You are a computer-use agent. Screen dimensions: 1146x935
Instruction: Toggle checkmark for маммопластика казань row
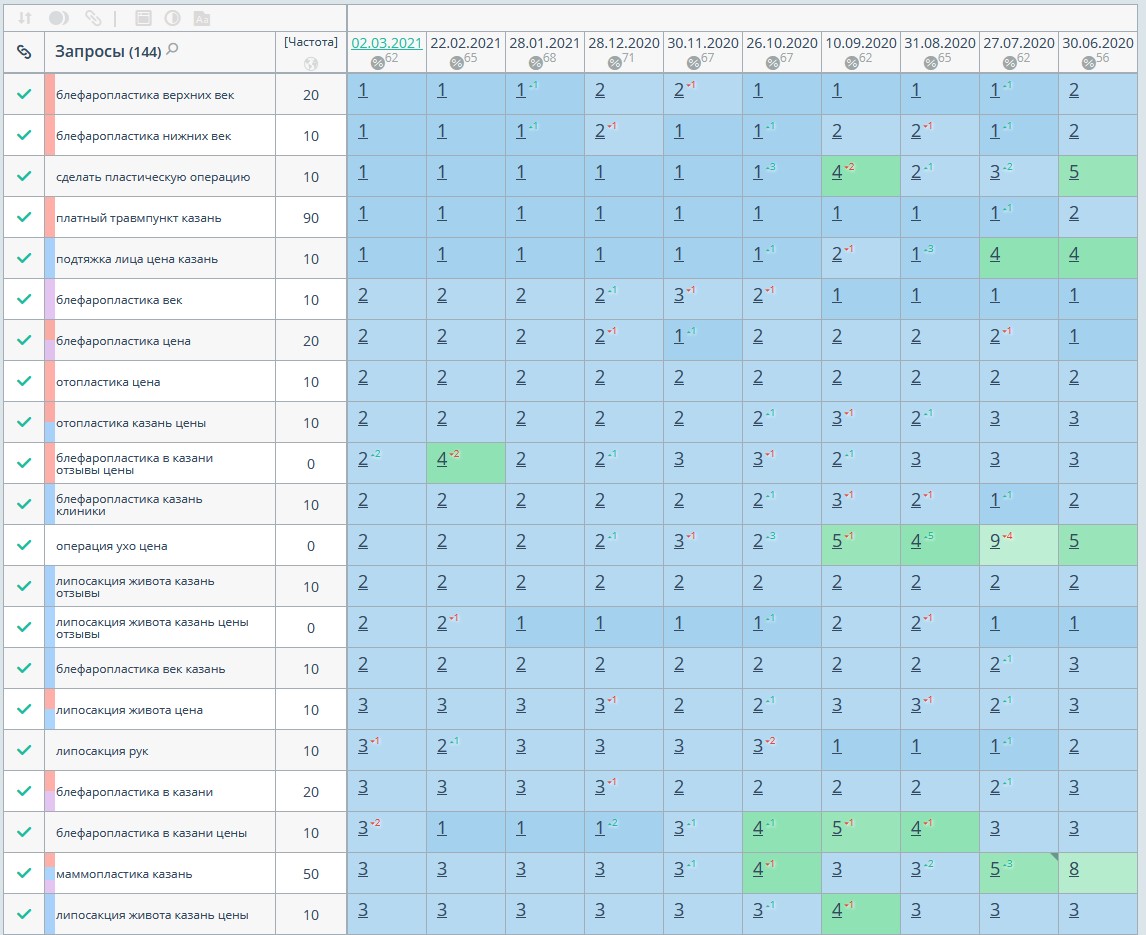24,873
